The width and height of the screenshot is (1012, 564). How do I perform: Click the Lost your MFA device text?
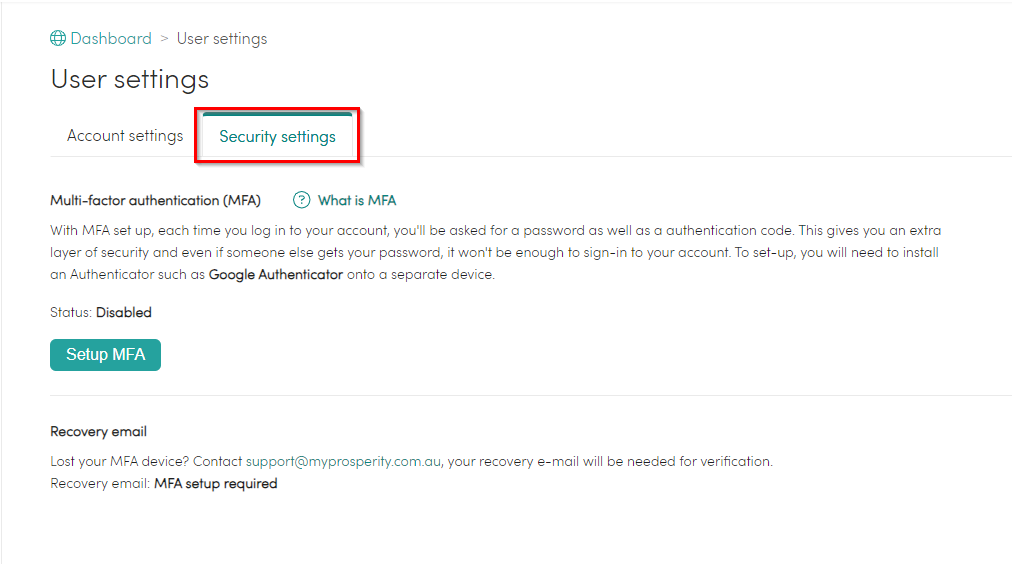click(119, 462)
